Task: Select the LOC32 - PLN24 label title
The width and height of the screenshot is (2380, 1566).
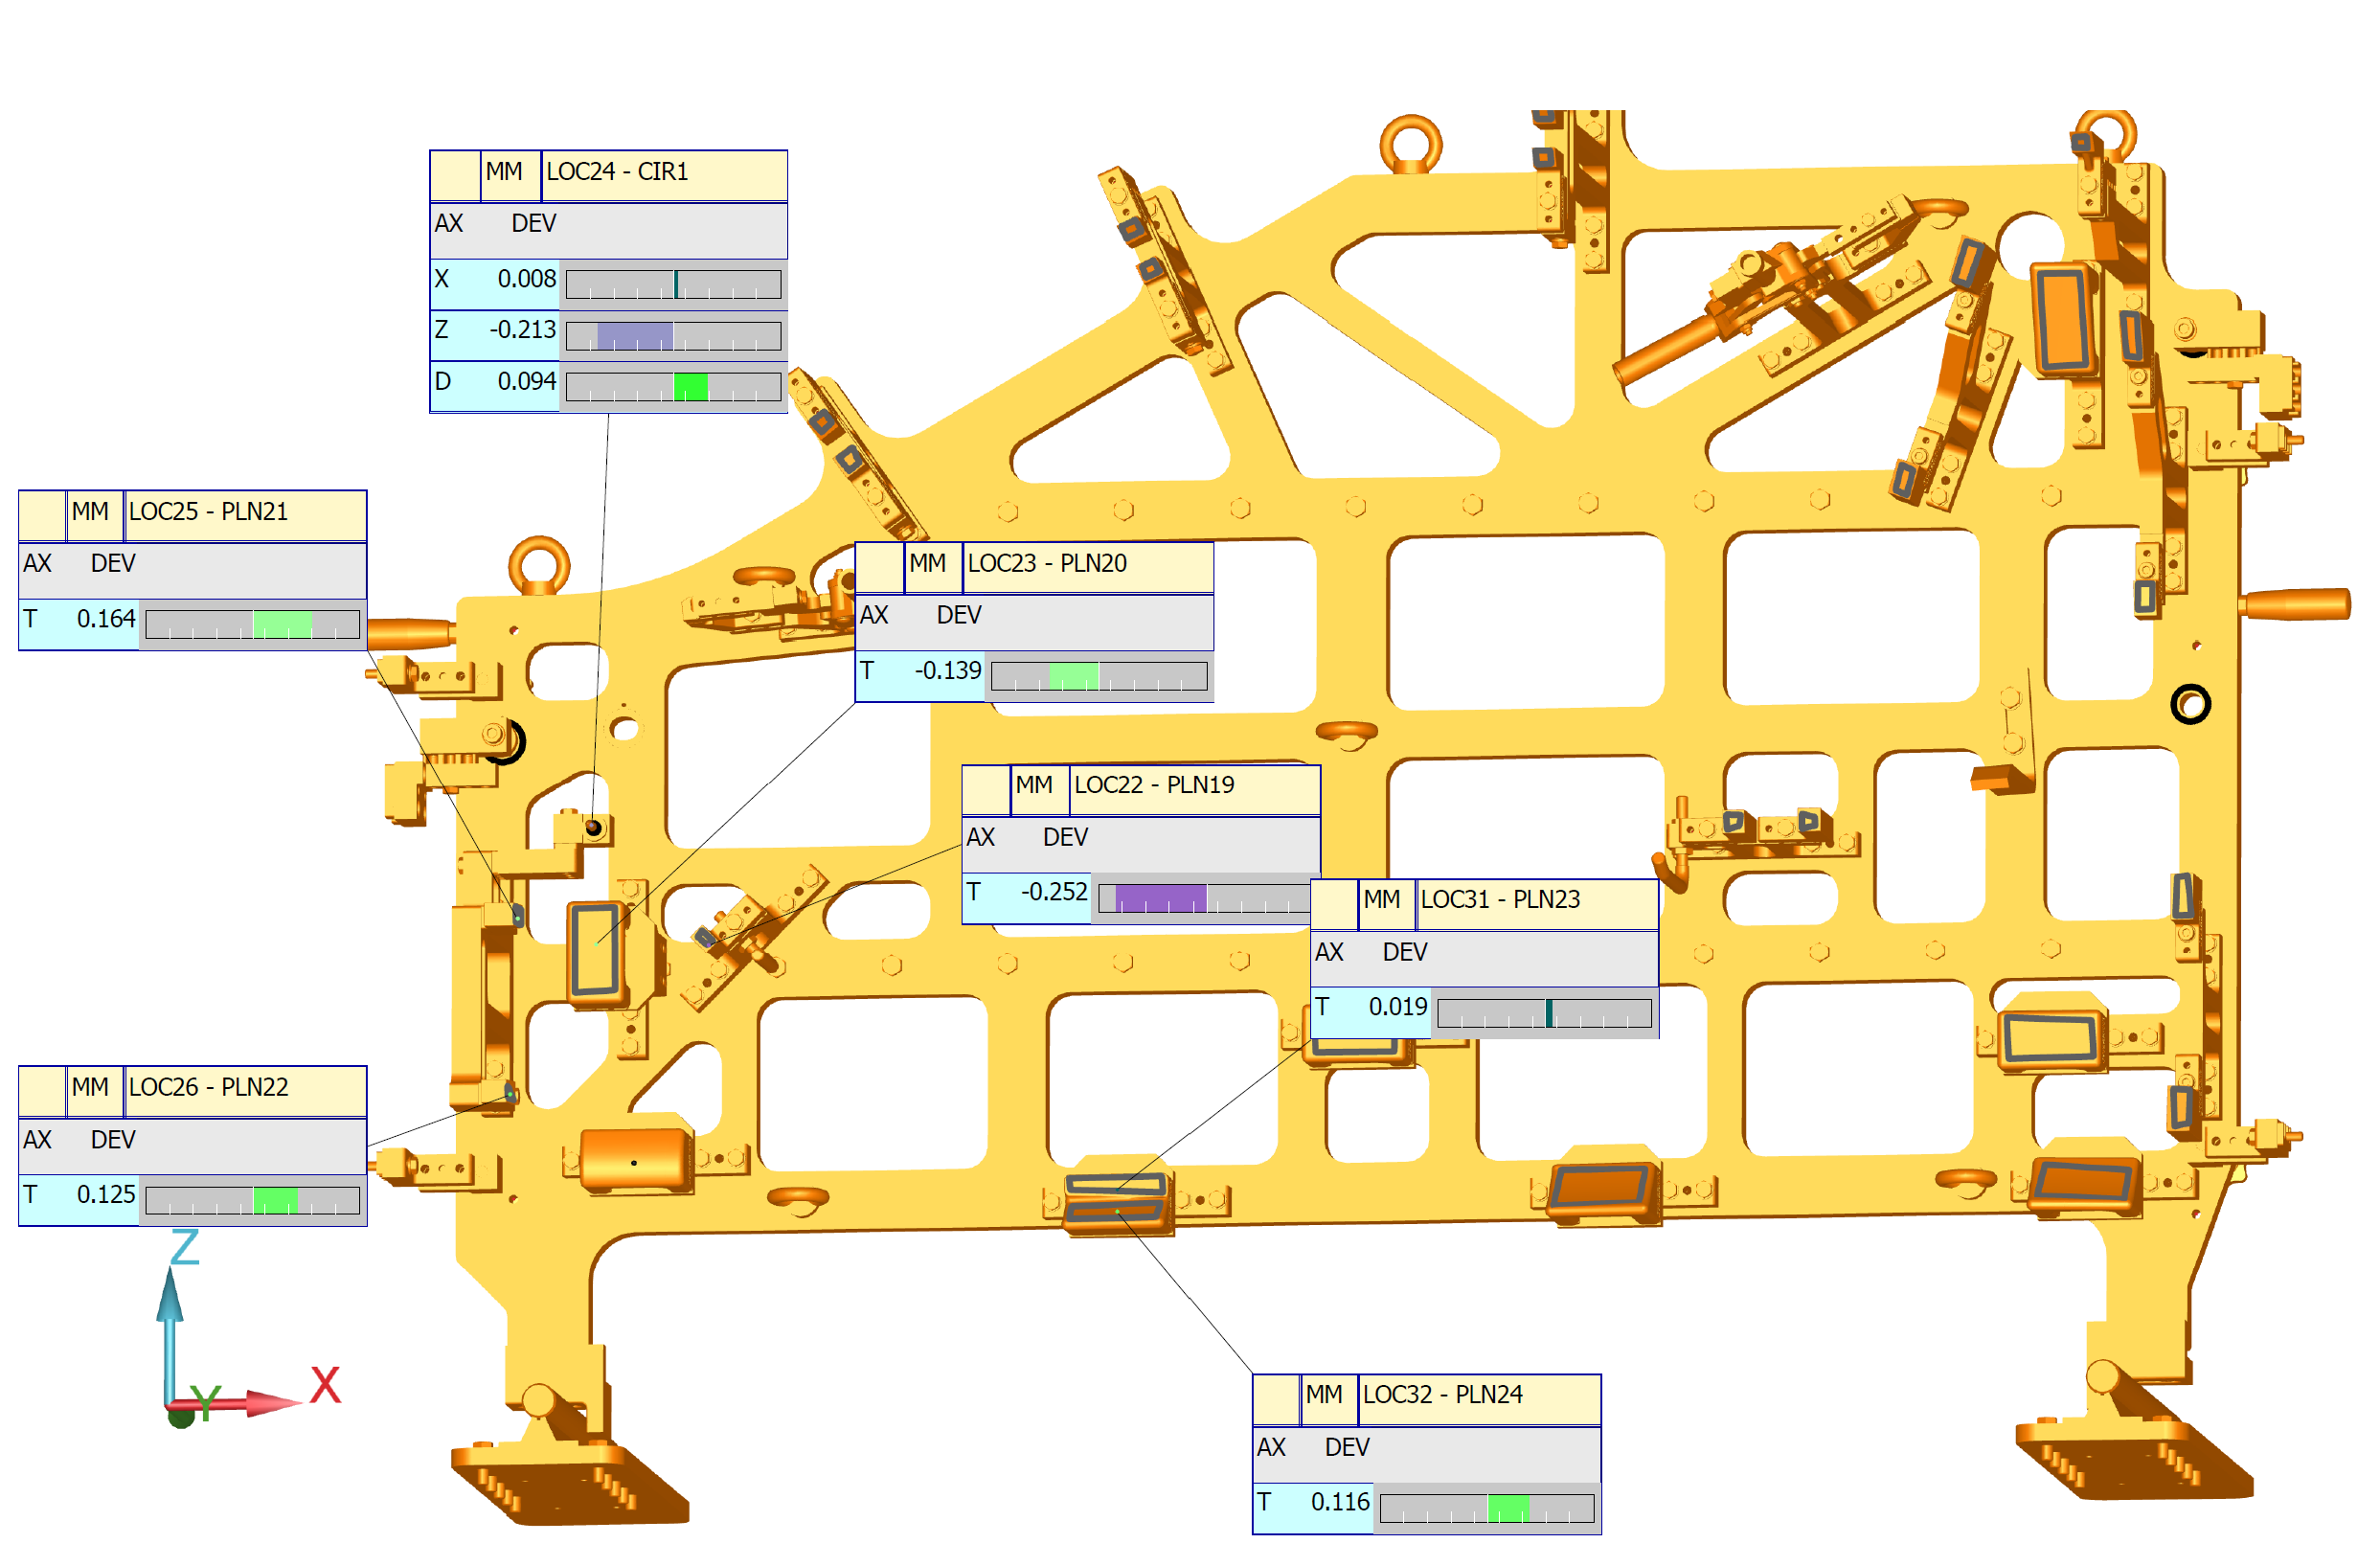Action: click(1442, 1396)
